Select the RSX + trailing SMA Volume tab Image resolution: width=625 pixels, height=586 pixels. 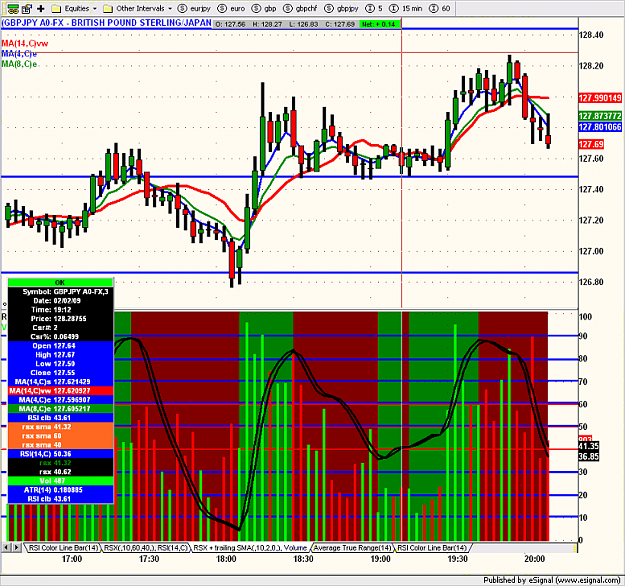point(250,548)
